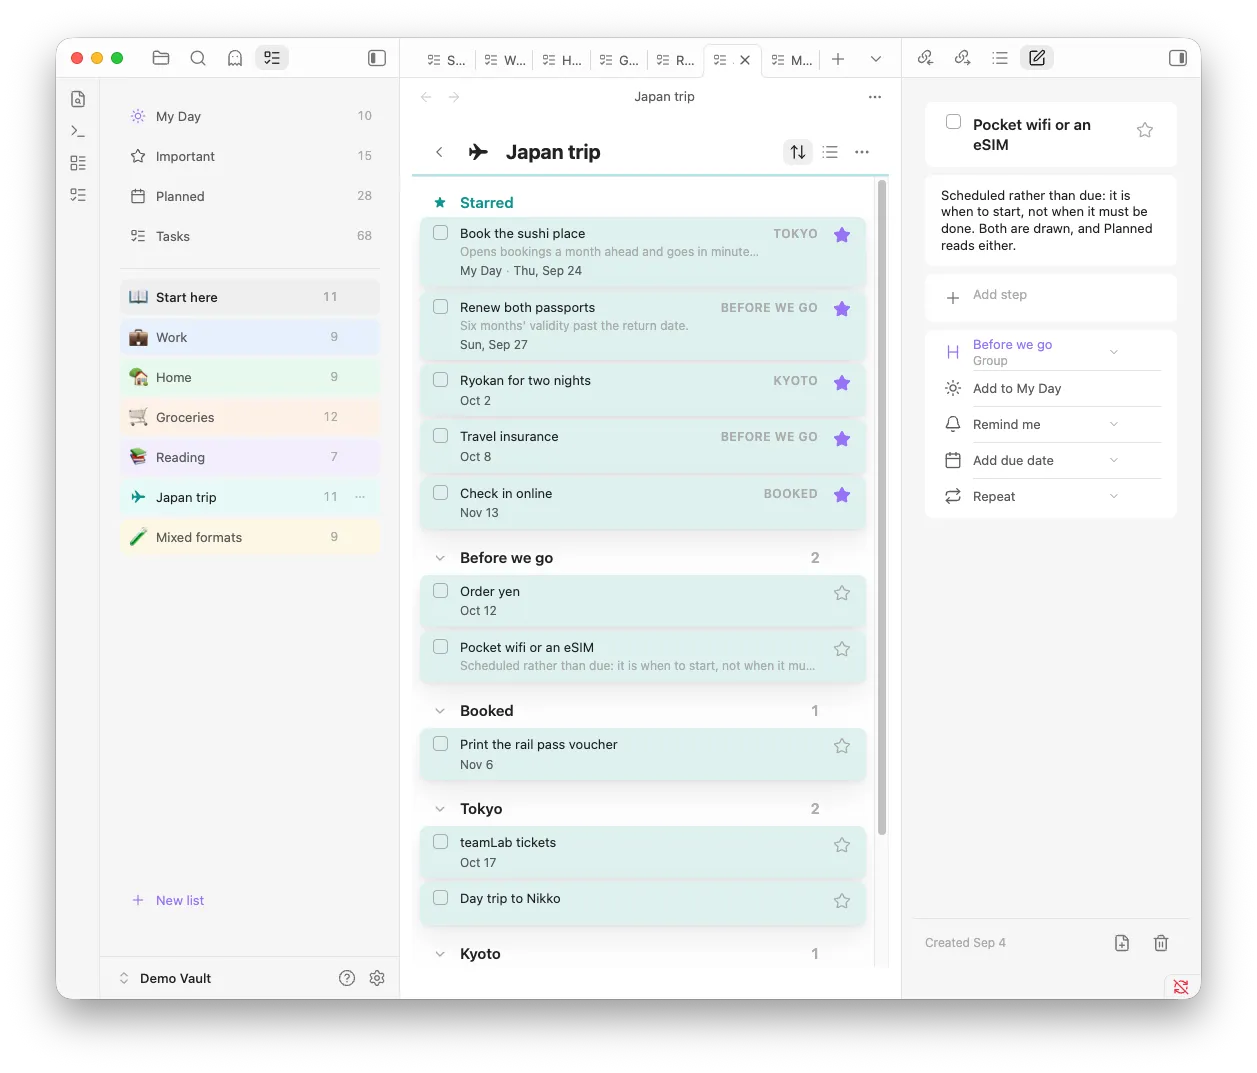
Task: Open the outgoing links icon
Action: (x=963, y=58)
